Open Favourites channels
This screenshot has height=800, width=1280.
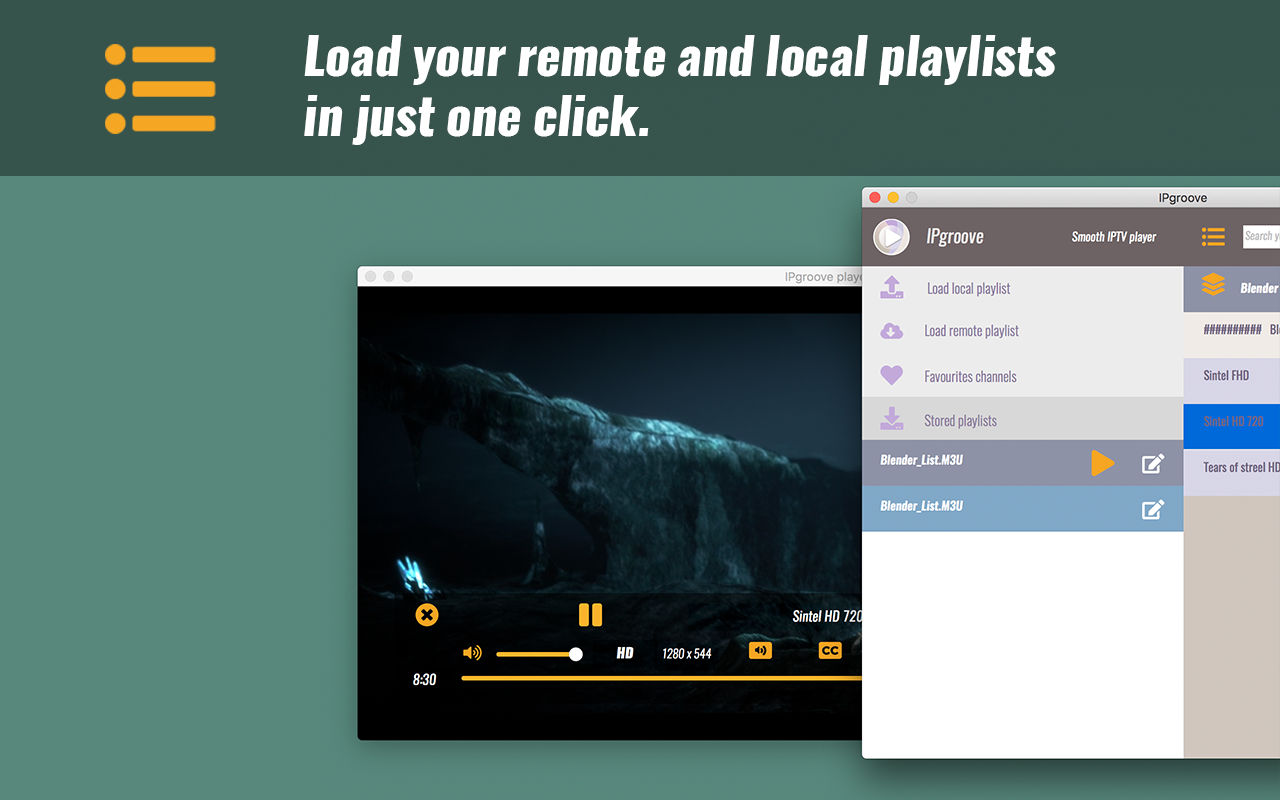tap(1022, 376)
